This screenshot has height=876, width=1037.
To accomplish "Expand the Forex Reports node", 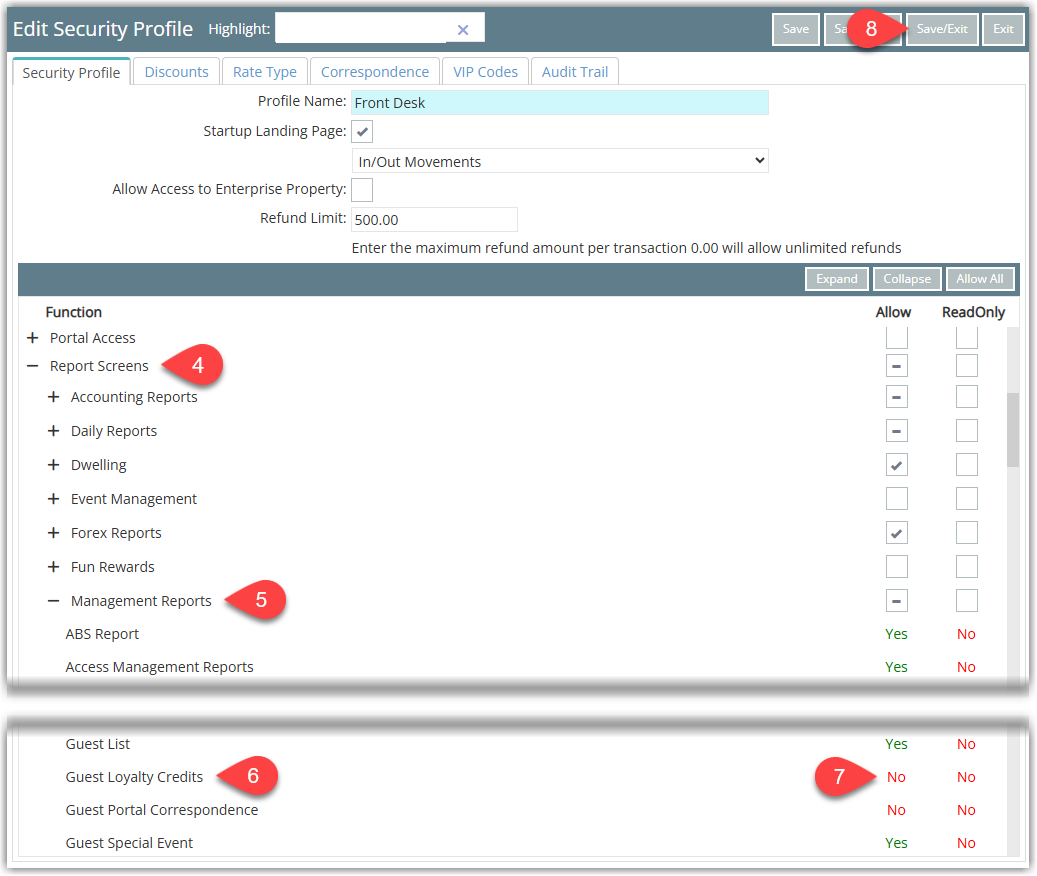I will [x=54, y=533].
